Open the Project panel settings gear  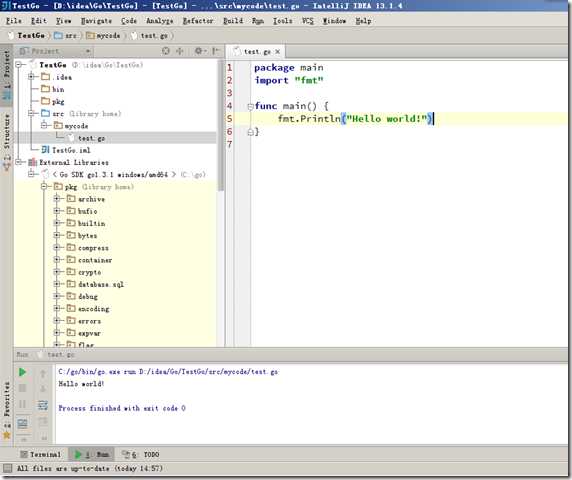pyautogui.click(x=199, y=51)
